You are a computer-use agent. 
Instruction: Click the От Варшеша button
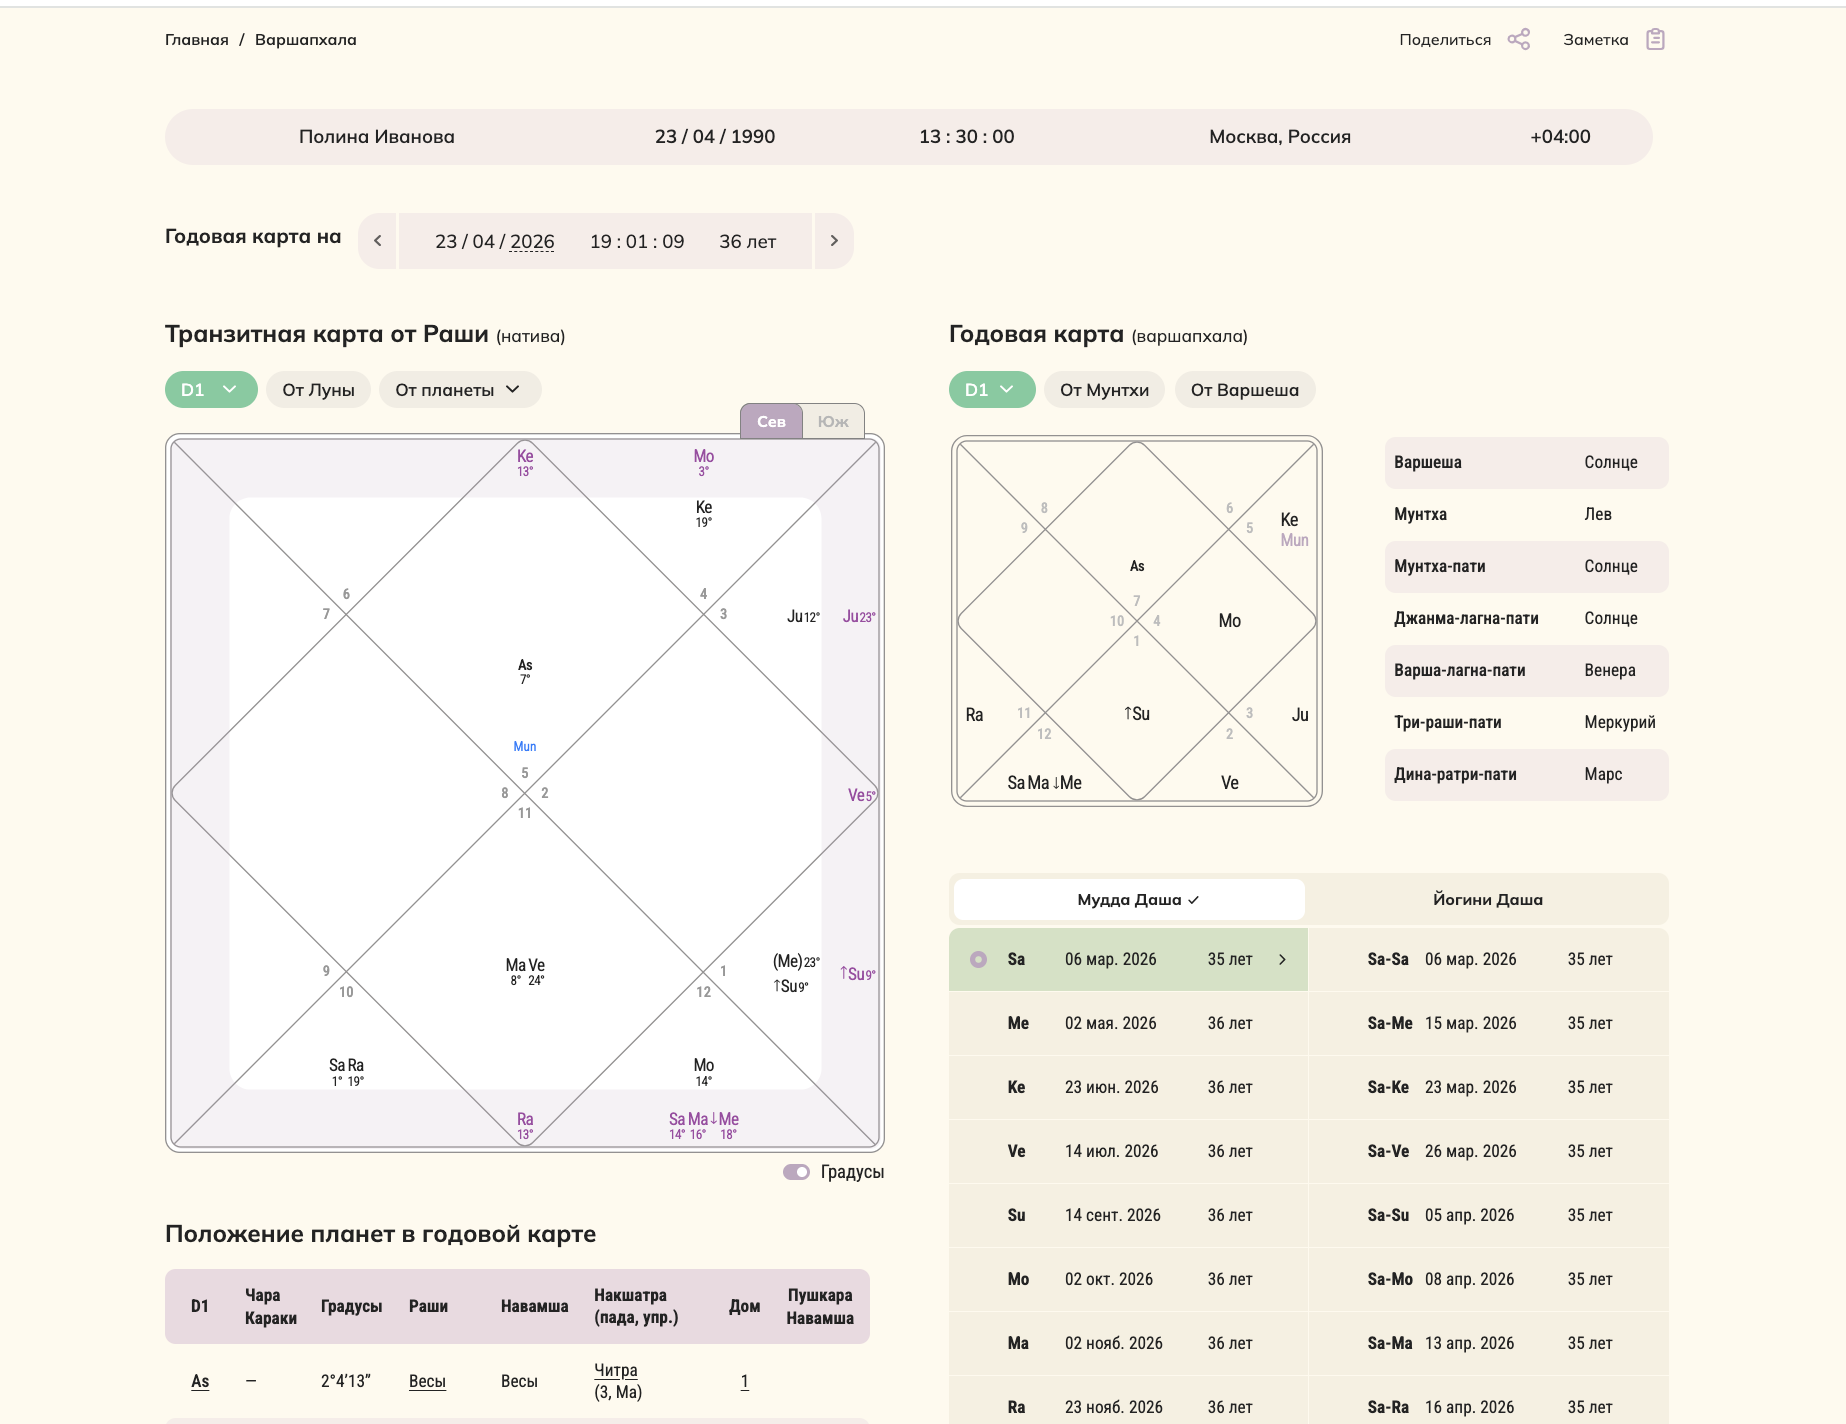(1245, 390)
